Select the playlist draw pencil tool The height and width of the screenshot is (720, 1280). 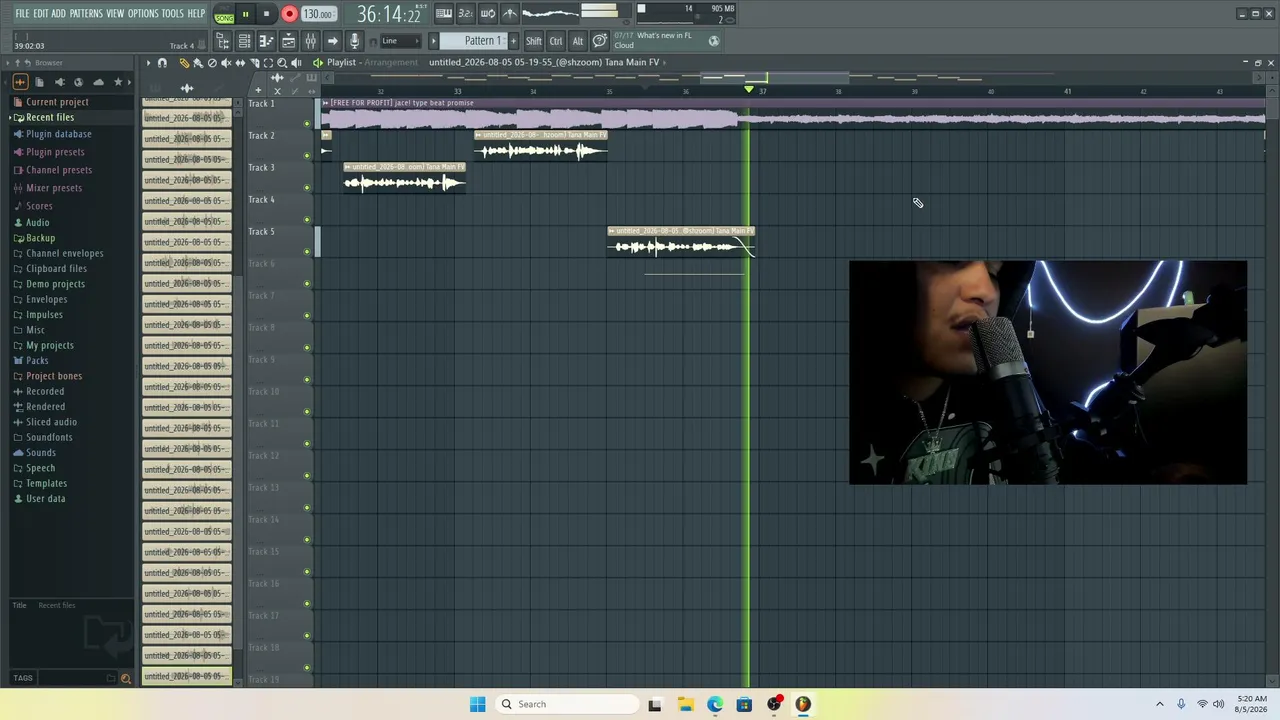[x=184, y=63]
